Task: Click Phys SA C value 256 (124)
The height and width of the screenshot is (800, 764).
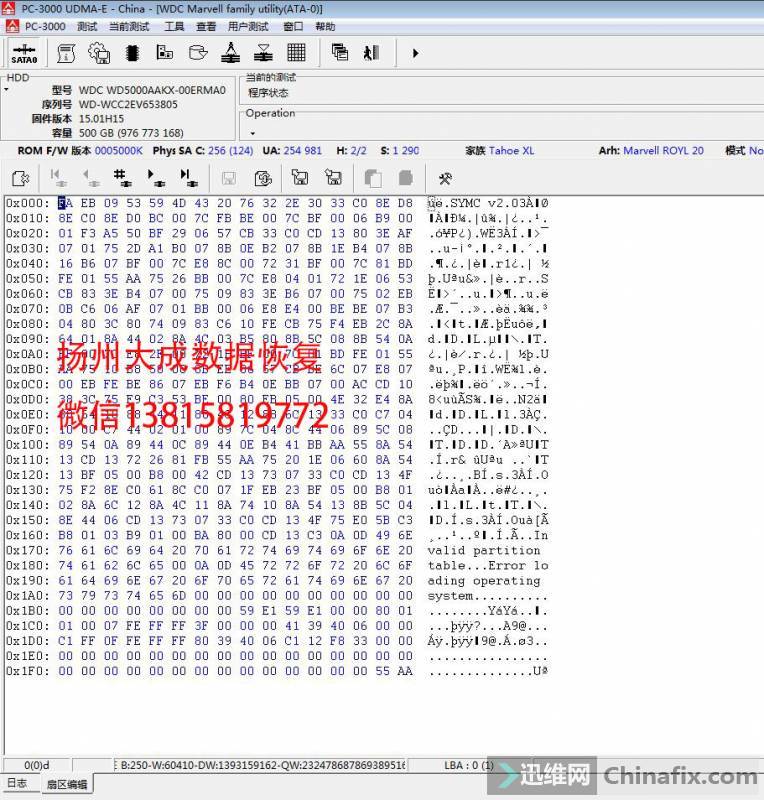Action: point(231,151)
